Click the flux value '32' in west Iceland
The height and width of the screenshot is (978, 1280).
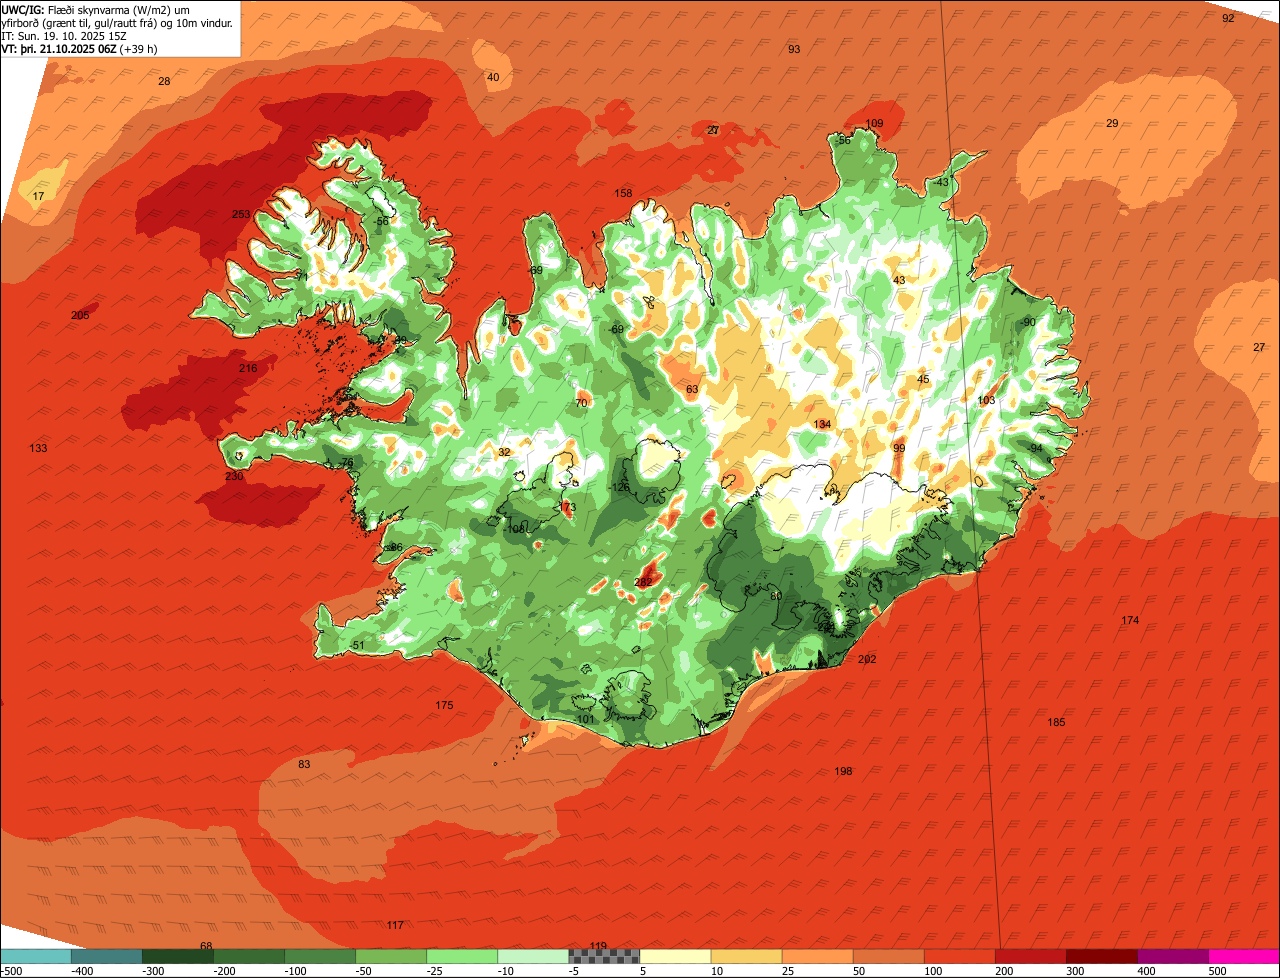coord(504,452)
